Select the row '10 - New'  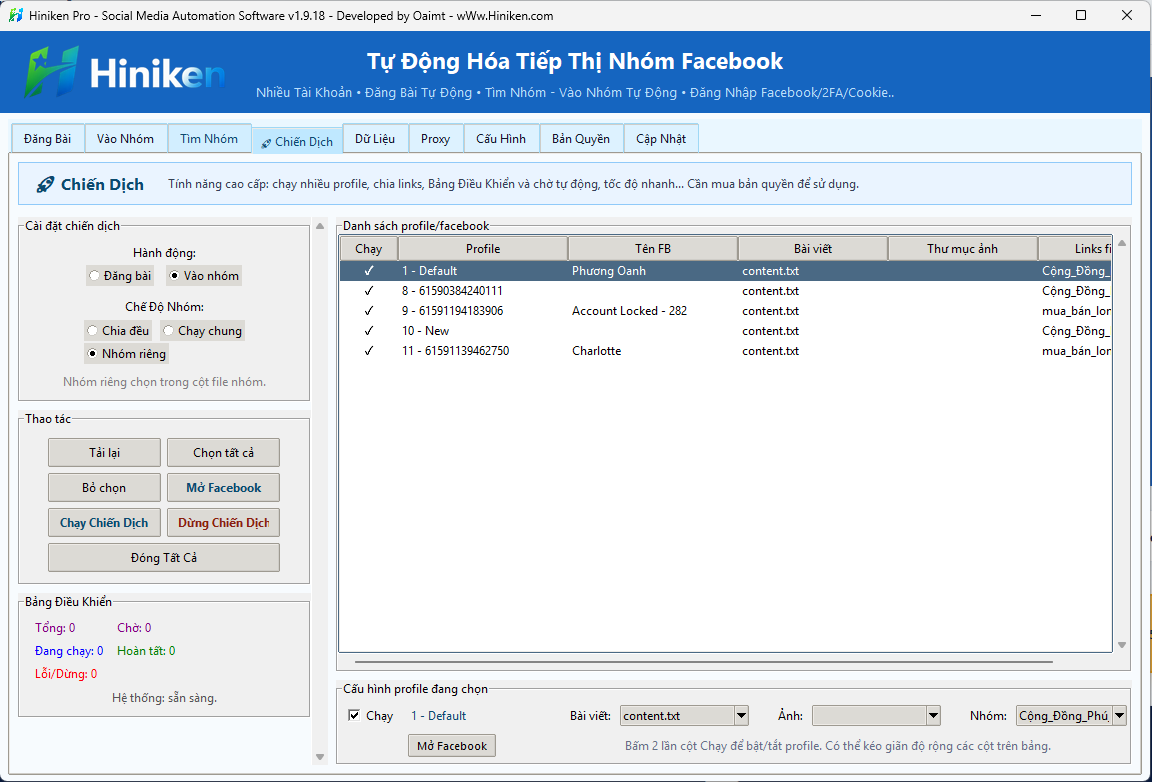[726, 331]
